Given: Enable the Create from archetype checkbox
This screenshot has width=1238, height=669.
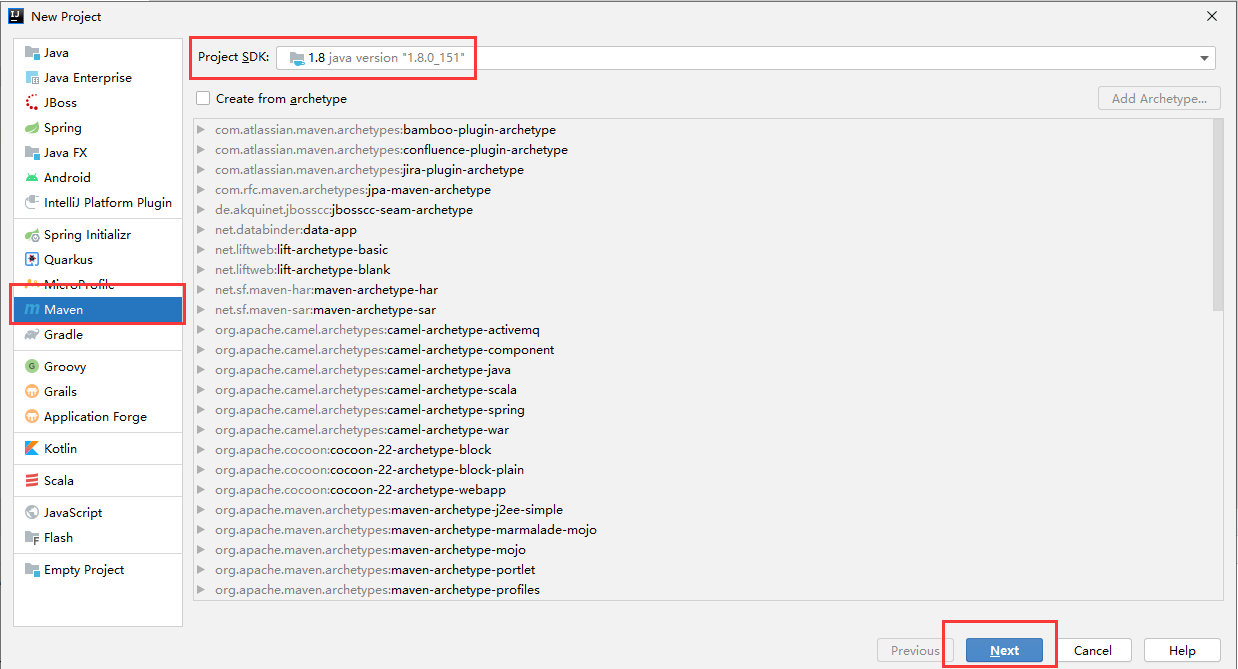Looking at the screenshot, I should pyautogui.click(x=201, y=98).
